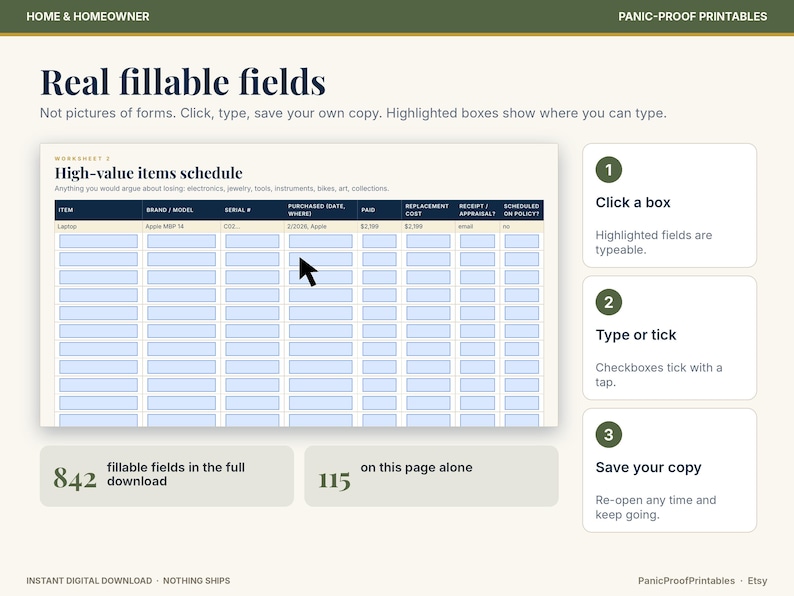The width and height of the screenshot is (794, 596).
Task: Click the 'PanicProofPrintables' footer text
Action: [x=686, y=581]
